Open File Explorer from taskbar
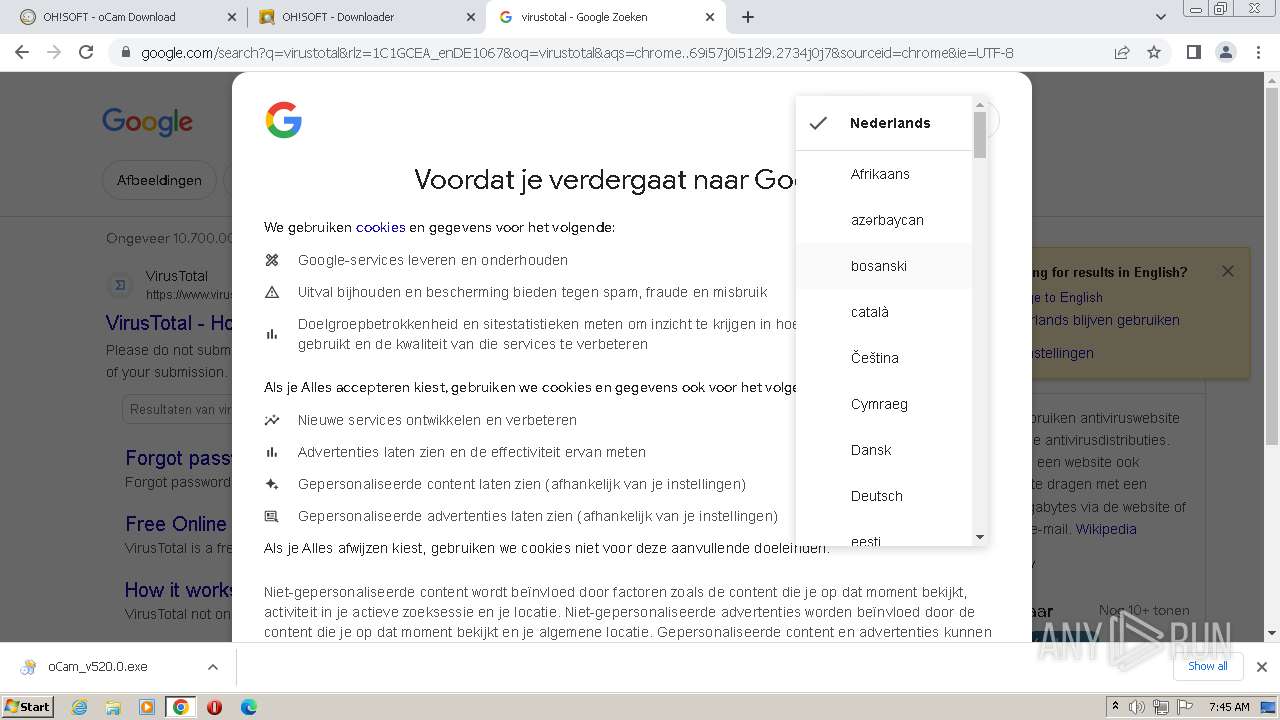This screenshot has width=1280, height=720. (113, 707)
